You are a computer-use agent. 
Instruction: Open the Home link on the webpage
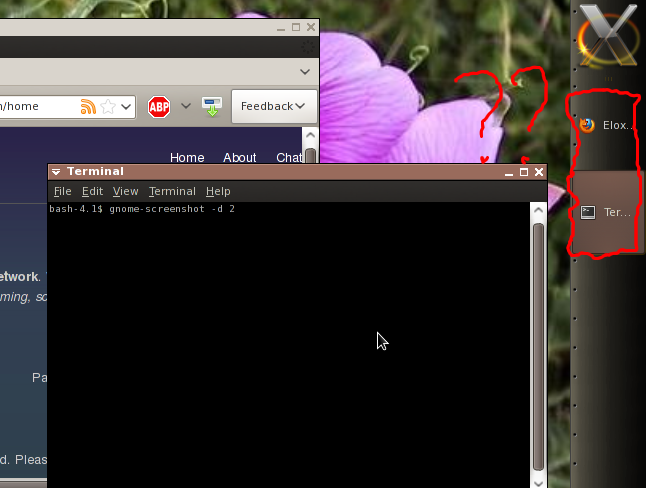coord(187,157)
